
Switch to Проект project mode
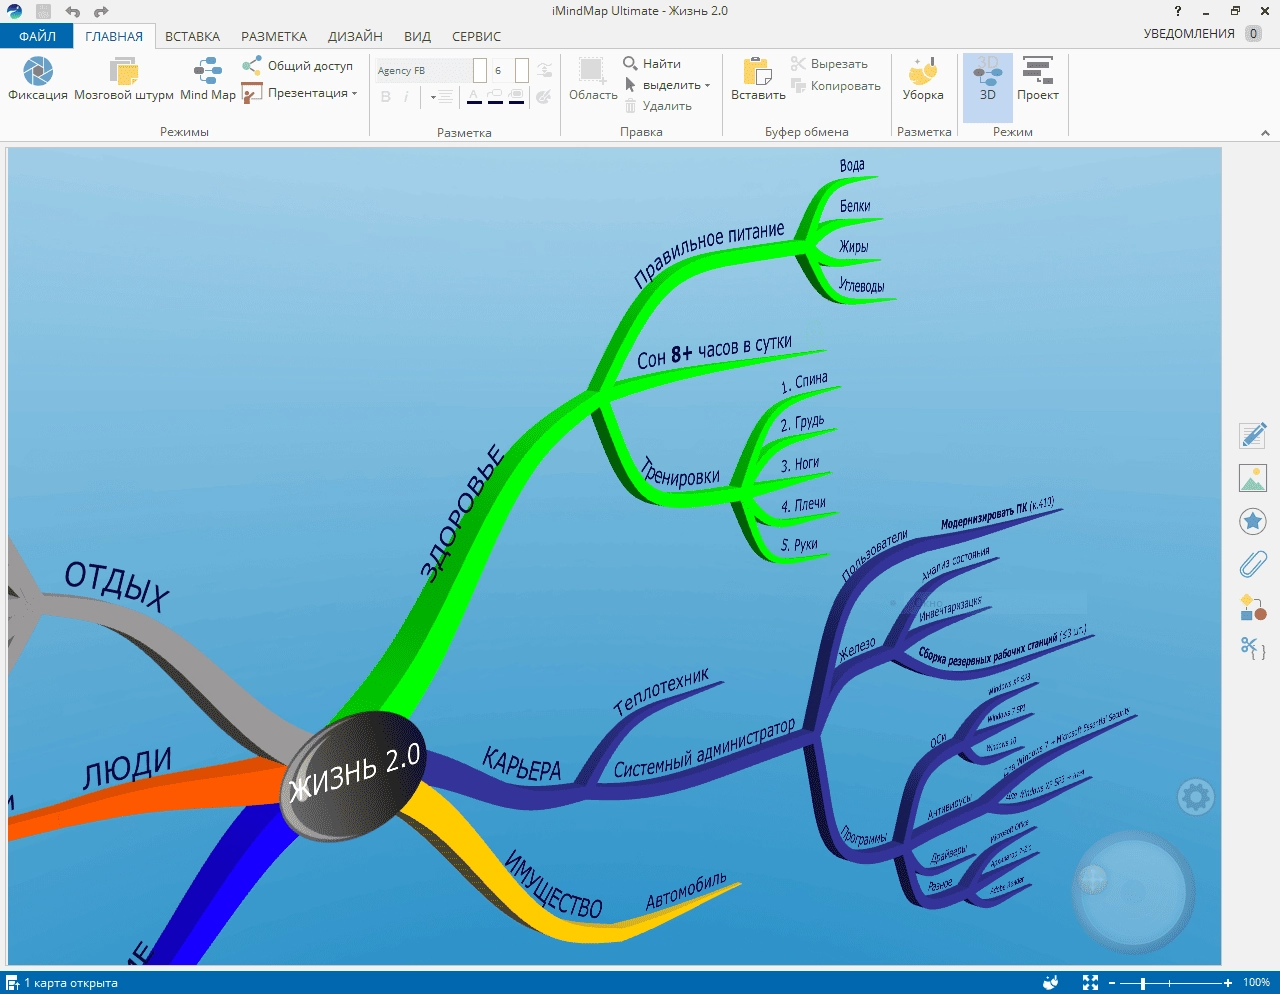tap(1038, 79)
